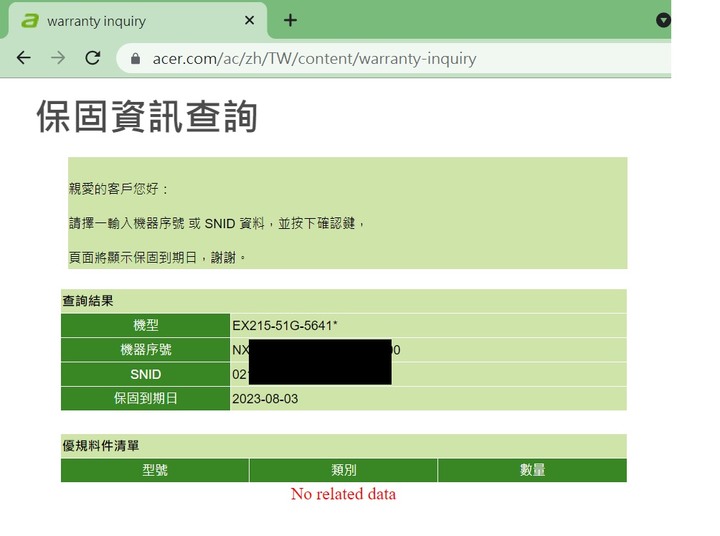The width and height of the screenshot is (720, 536).
Task: Focus the acer.com address bar URL
Action: coord(314,59)
